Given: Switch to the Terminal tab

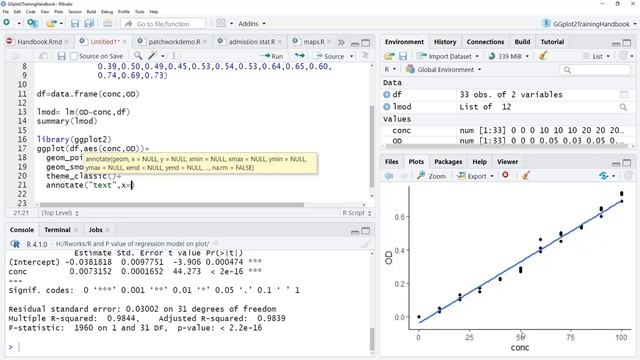Looking at the screenshot, I should tap(57, 230).
